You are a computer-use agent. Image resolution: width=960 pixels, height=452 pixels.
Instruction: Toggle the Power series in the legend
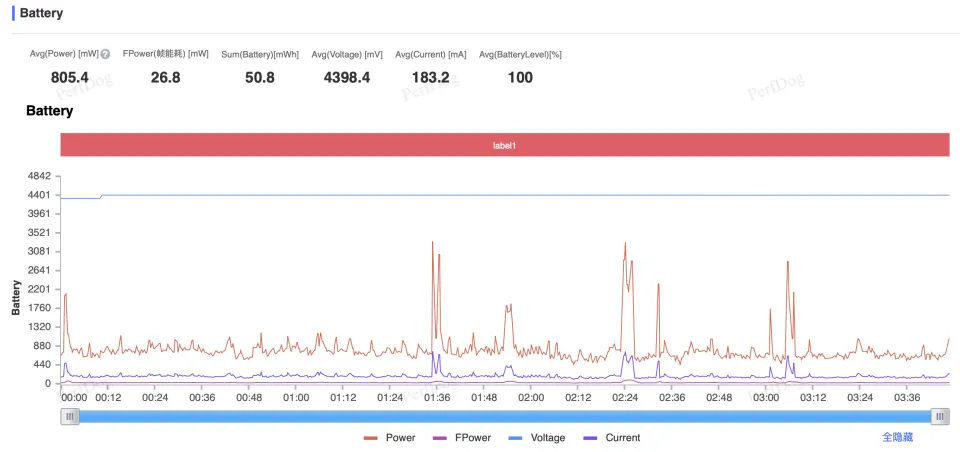coord(390,438)
